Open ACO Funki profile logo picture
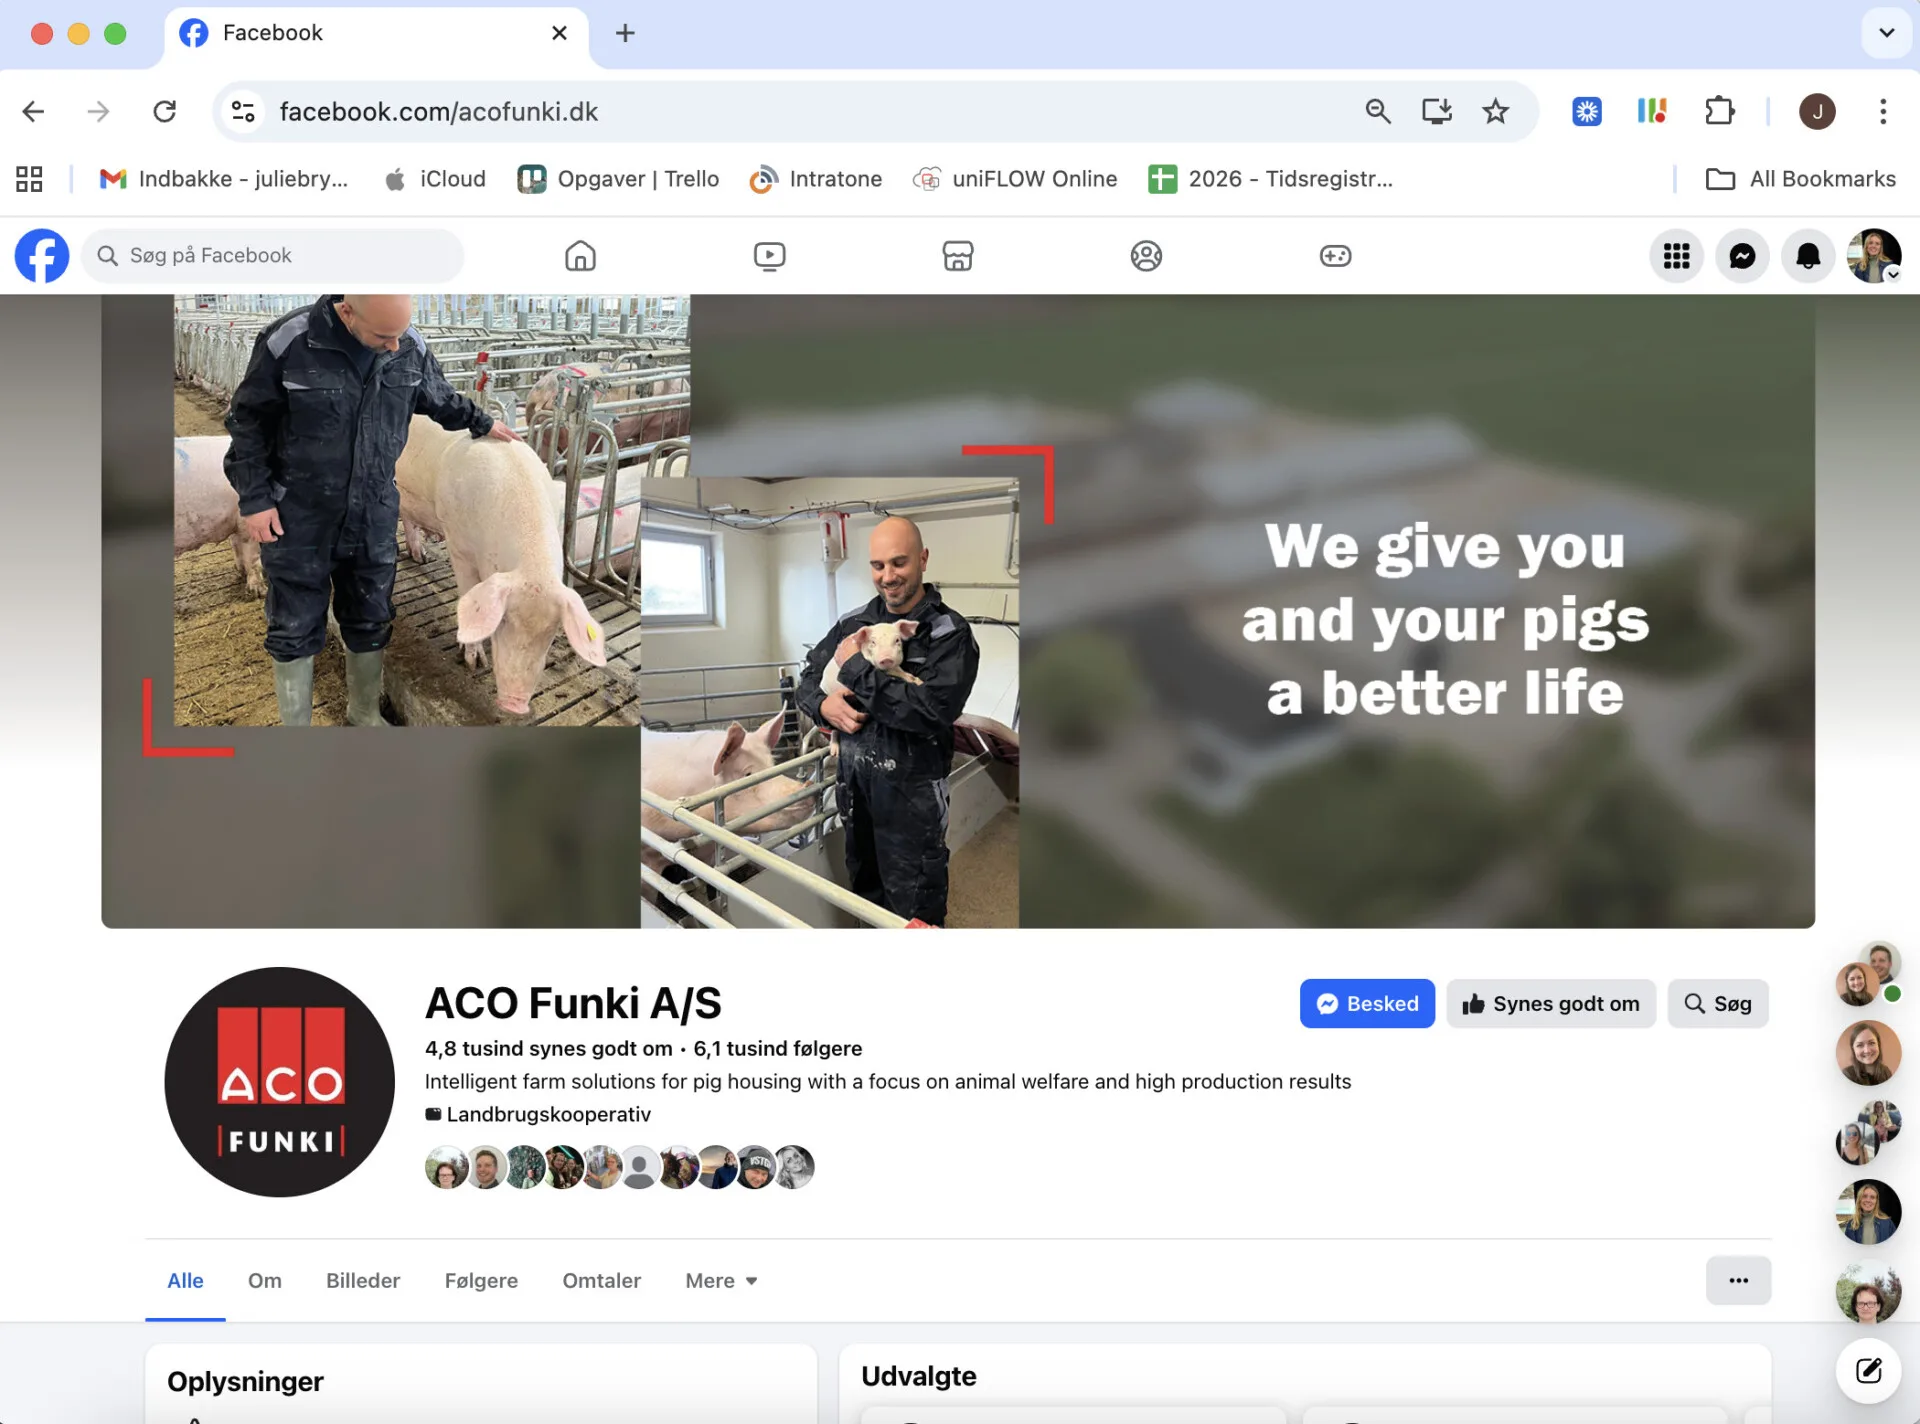Image resolution: width=1920 pixels, height=1424 pixels. click(280, 1082)
